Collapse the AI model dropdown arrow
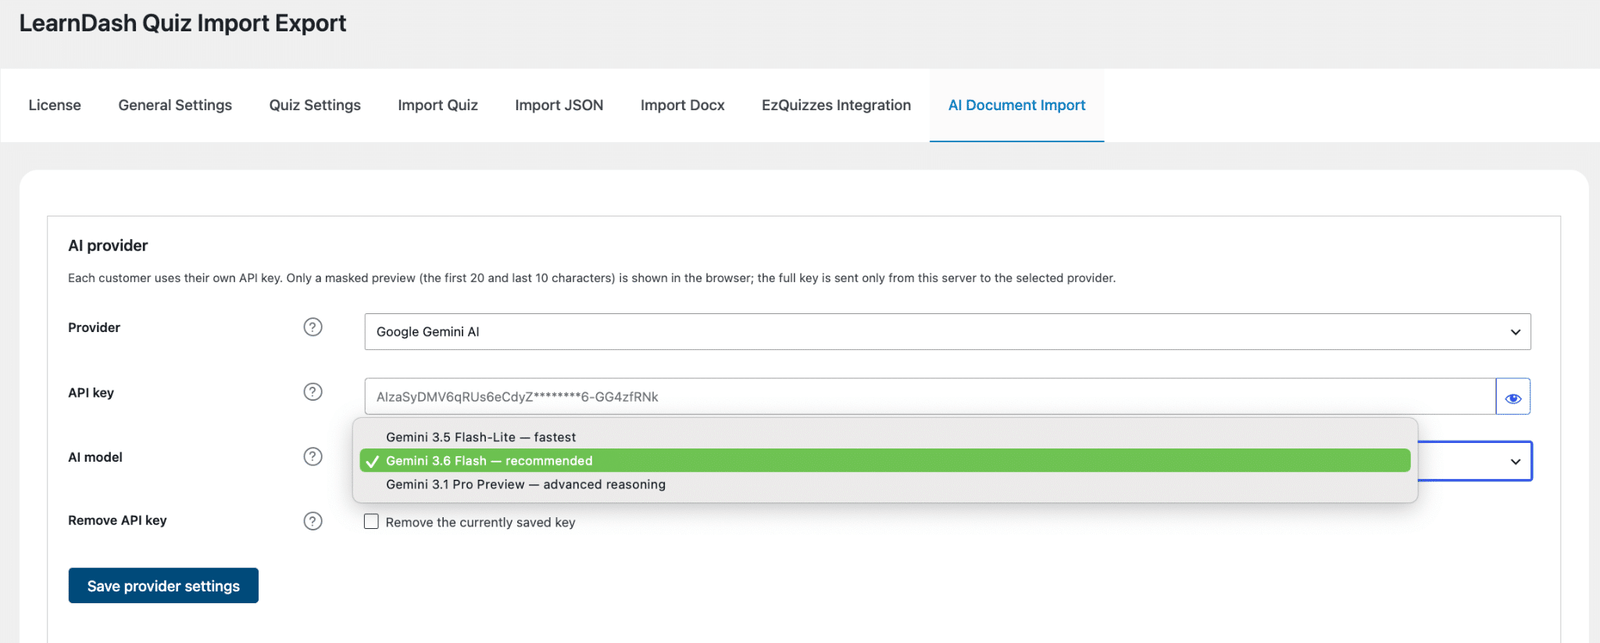Screen dimensions: 1600x643 pyautogui.click(x=1515, y=462)
